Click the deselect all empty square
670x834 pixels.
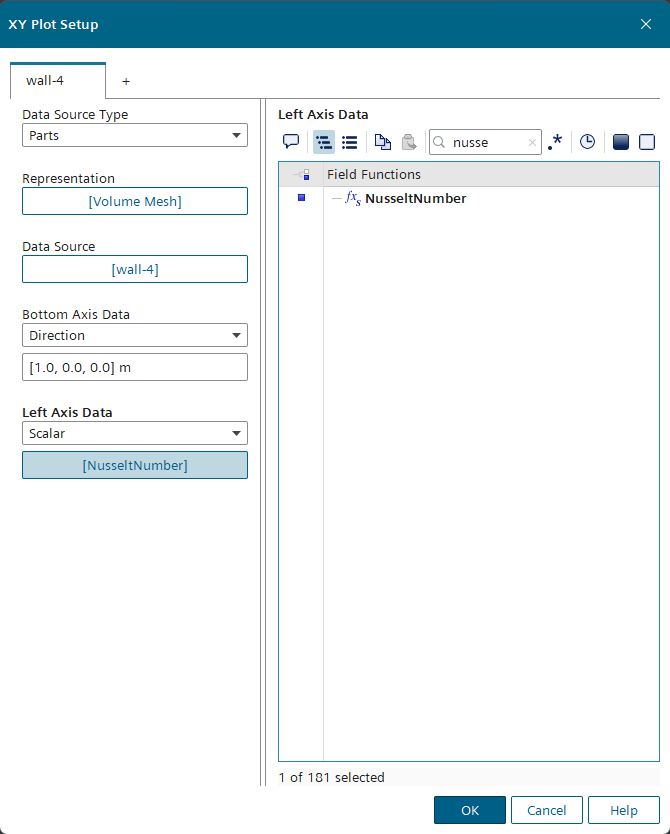[646, 142]
